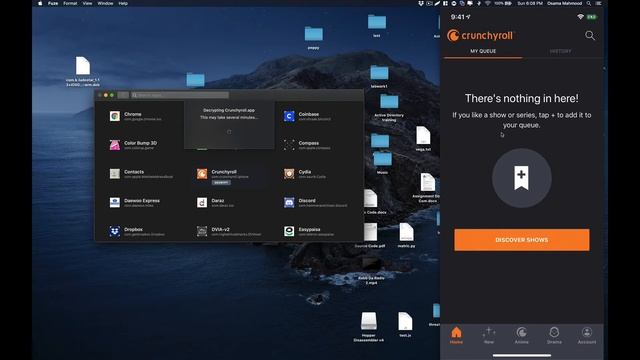This screenshot has width=640, height=360.
Task: Open the Apple menu
Action: click(40, 3)
